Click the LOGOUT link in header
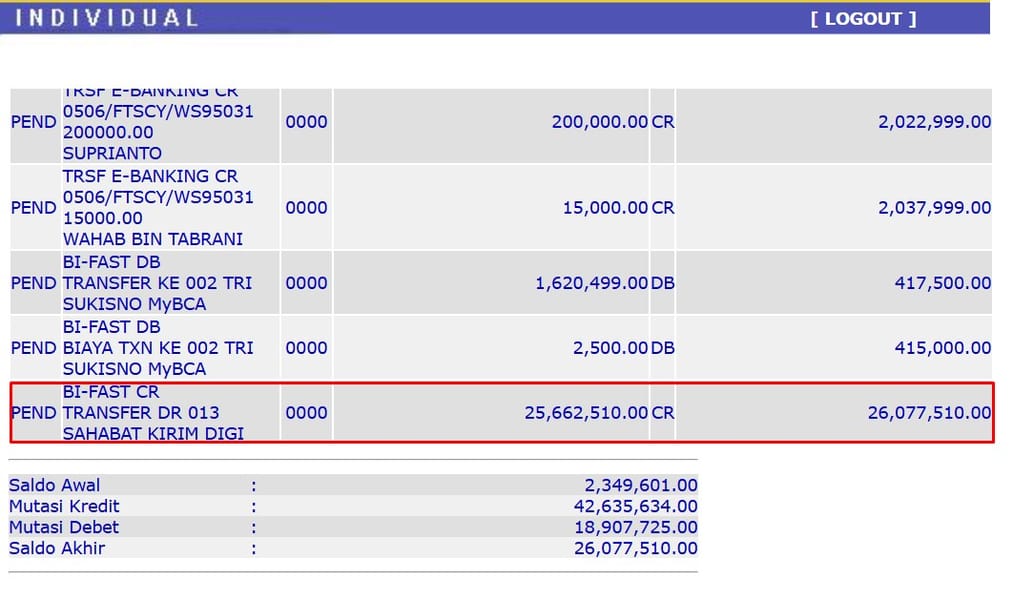This screenshot has width=1012, height=600. coord(864,19)
